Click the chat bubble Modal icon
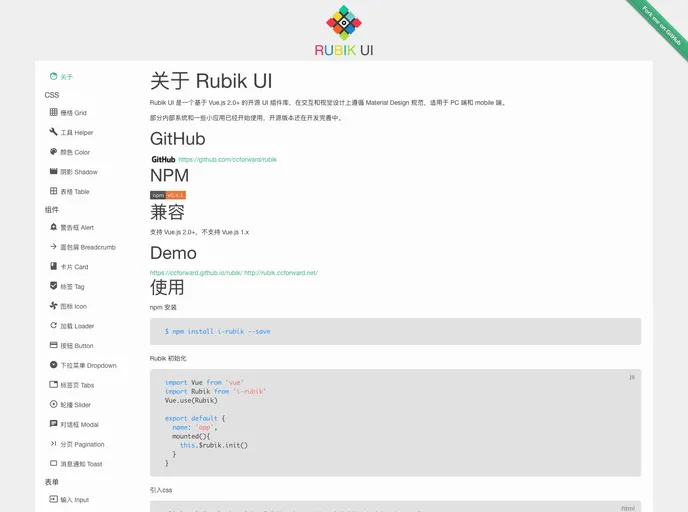Image resolution: width=688 pixels, height=512 pixels. coord(54,424)
